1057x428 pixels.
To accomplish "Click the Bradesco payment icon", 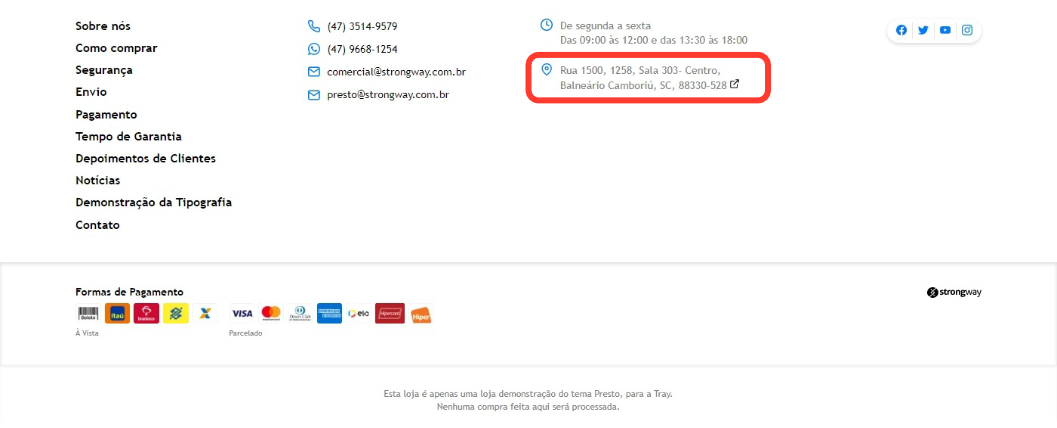I will (x=146, y=313).
